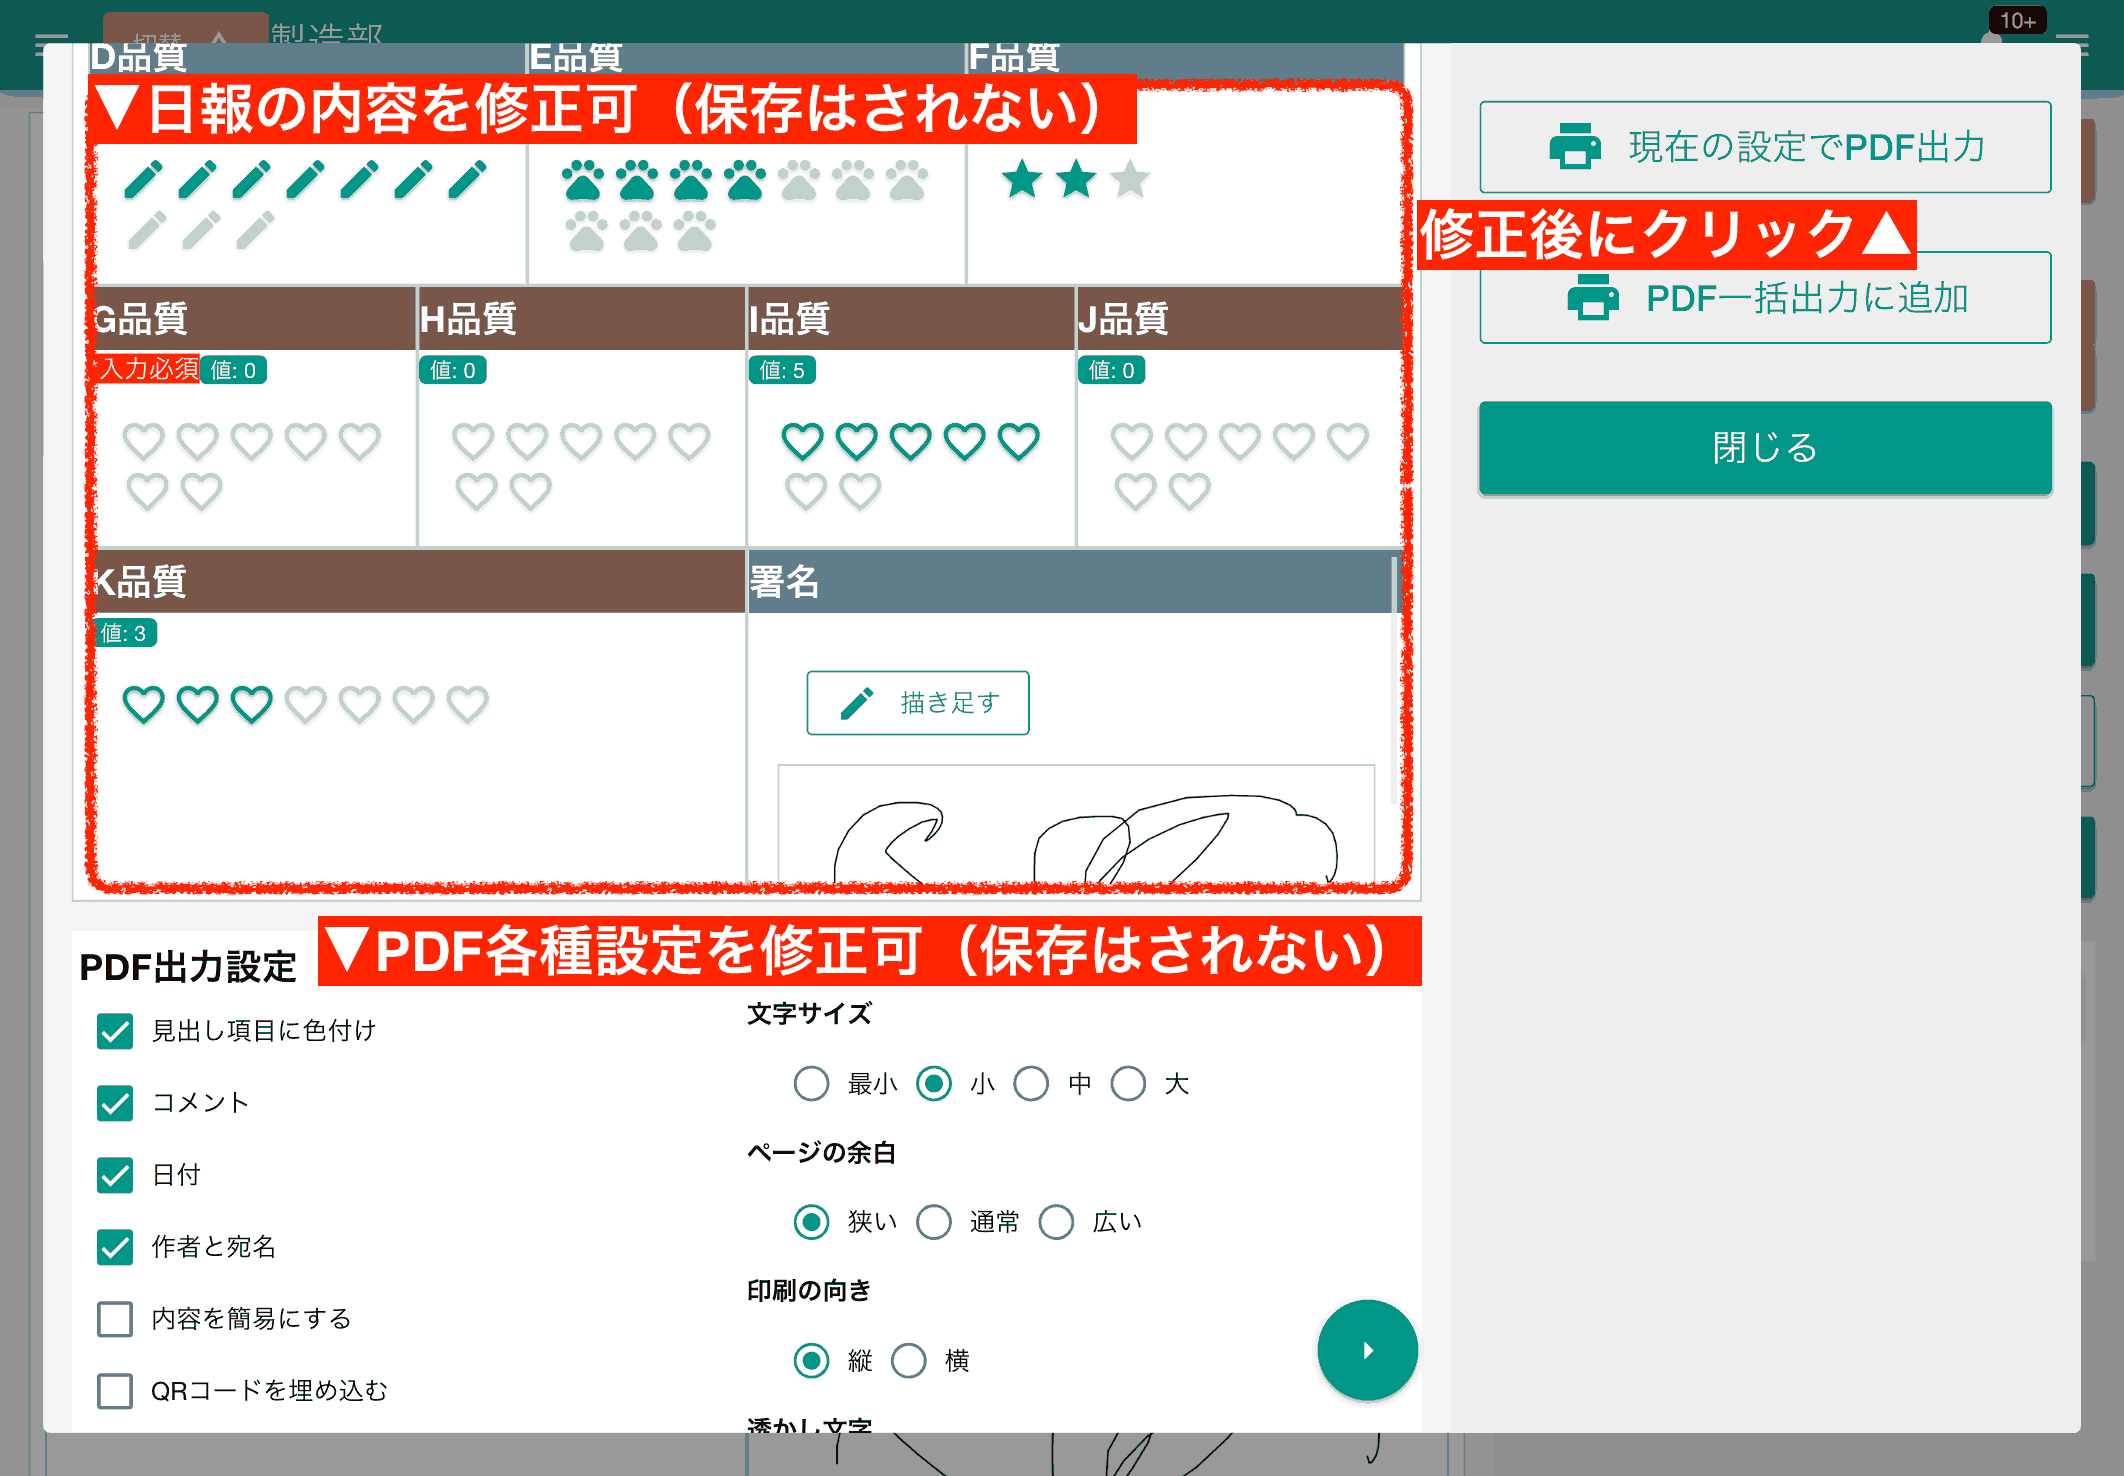Click the fourth paw print in E品質
Screen dimensions: 2124x1476
coord(745,178)
